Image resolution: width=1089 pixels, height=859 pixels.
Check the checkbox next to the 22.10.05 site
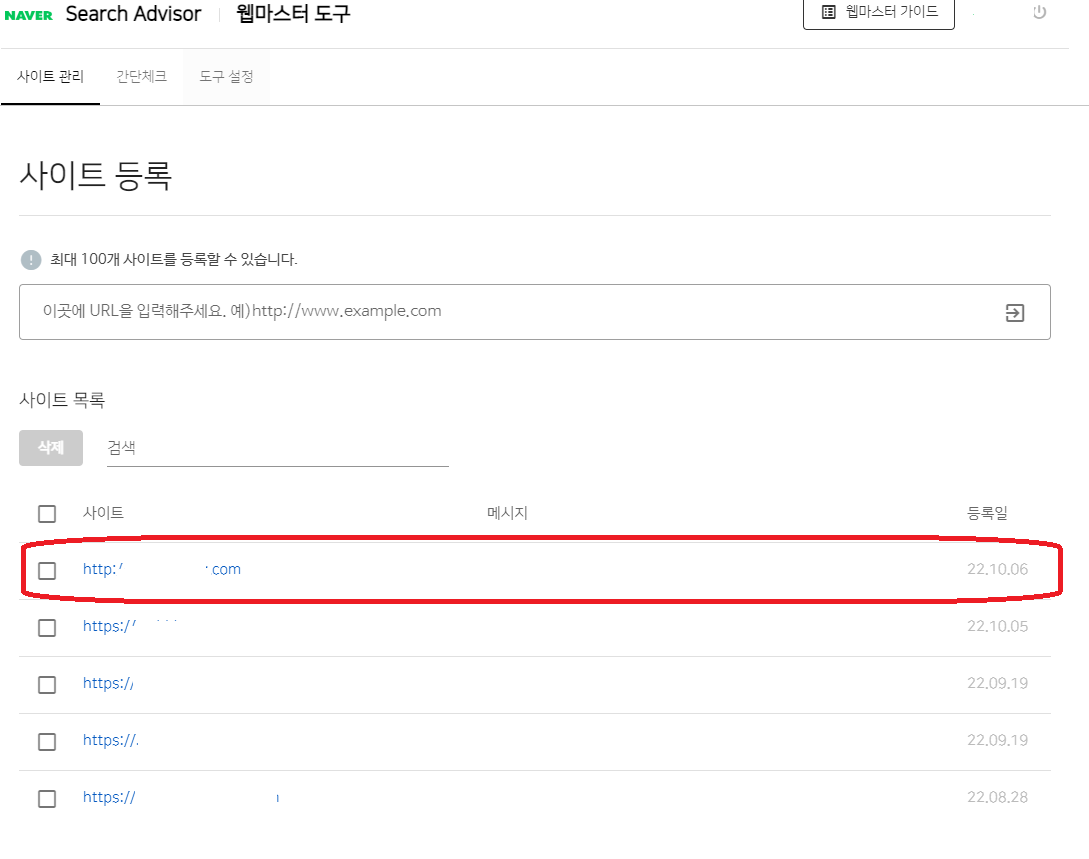click(x=46, y=628)
